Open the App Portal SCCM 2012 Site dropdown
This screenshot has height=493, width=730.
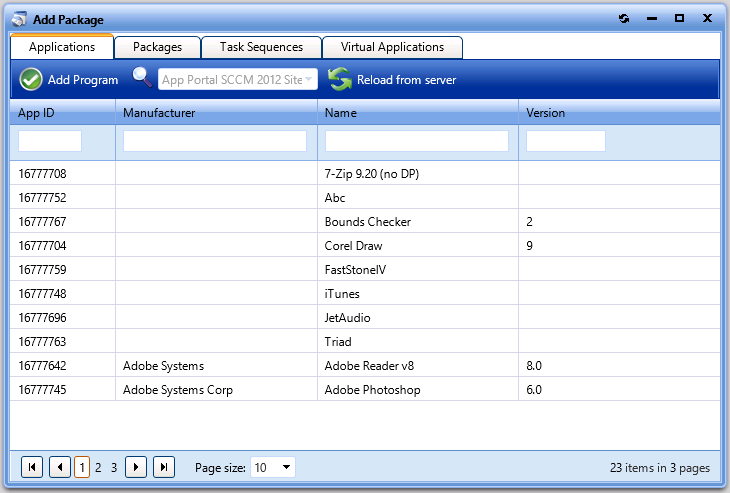(x=309, y=79)
